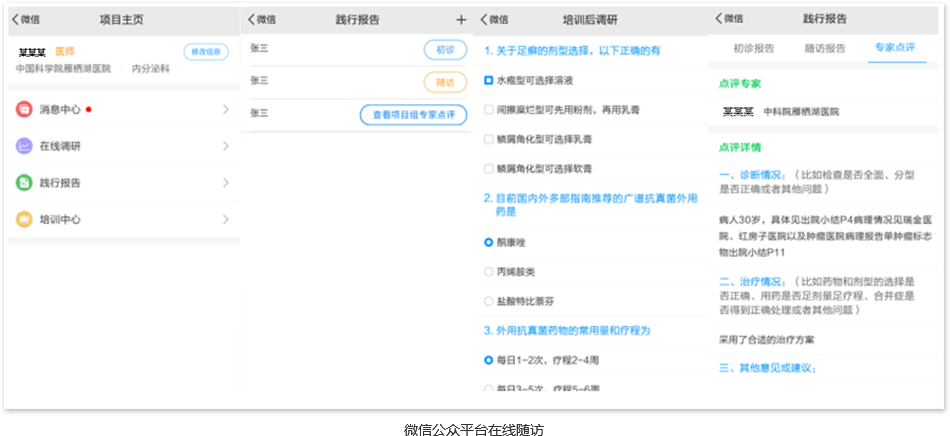Click the plus icon in 践行报告 header
Viewport: 950px width, 436px height.
point(461,19)
